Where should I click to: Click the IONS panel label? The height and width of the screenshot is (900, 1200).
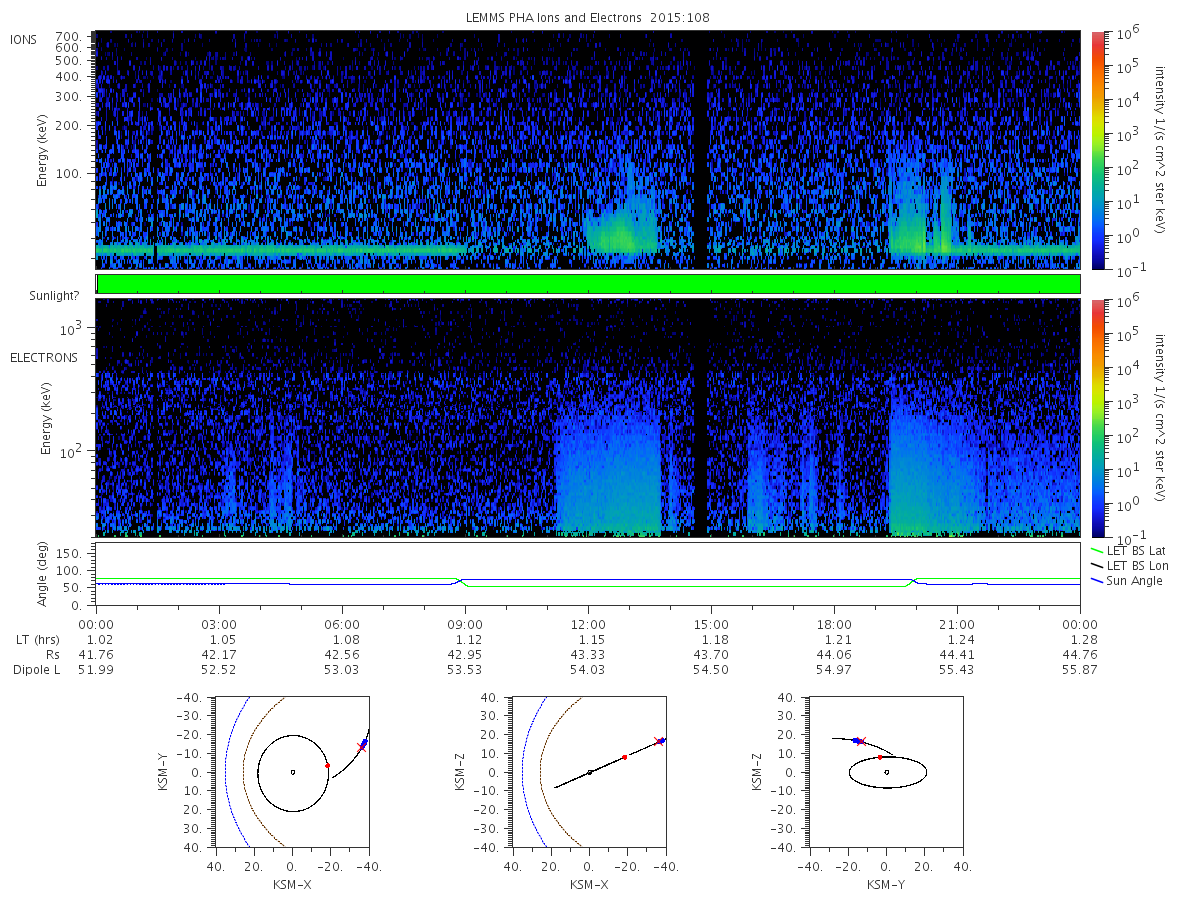pyautogui.click(x=24, y=39)
